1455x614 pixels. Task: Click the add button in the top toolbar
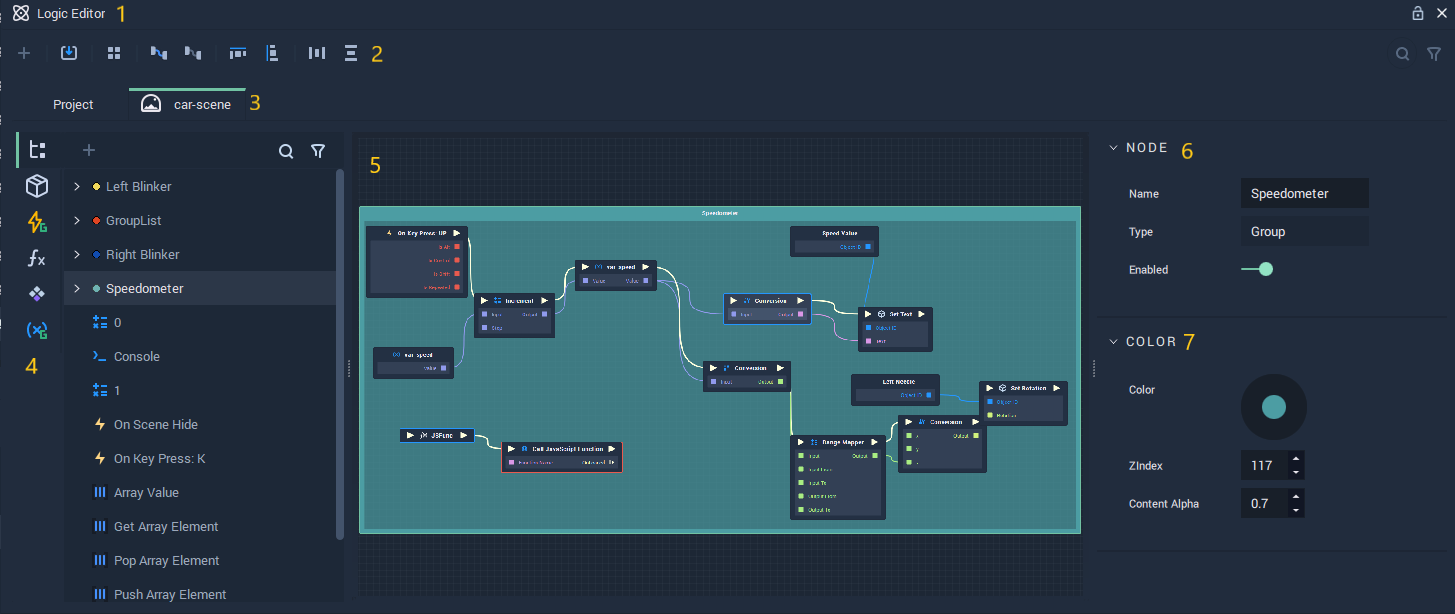tap(24, 53)
